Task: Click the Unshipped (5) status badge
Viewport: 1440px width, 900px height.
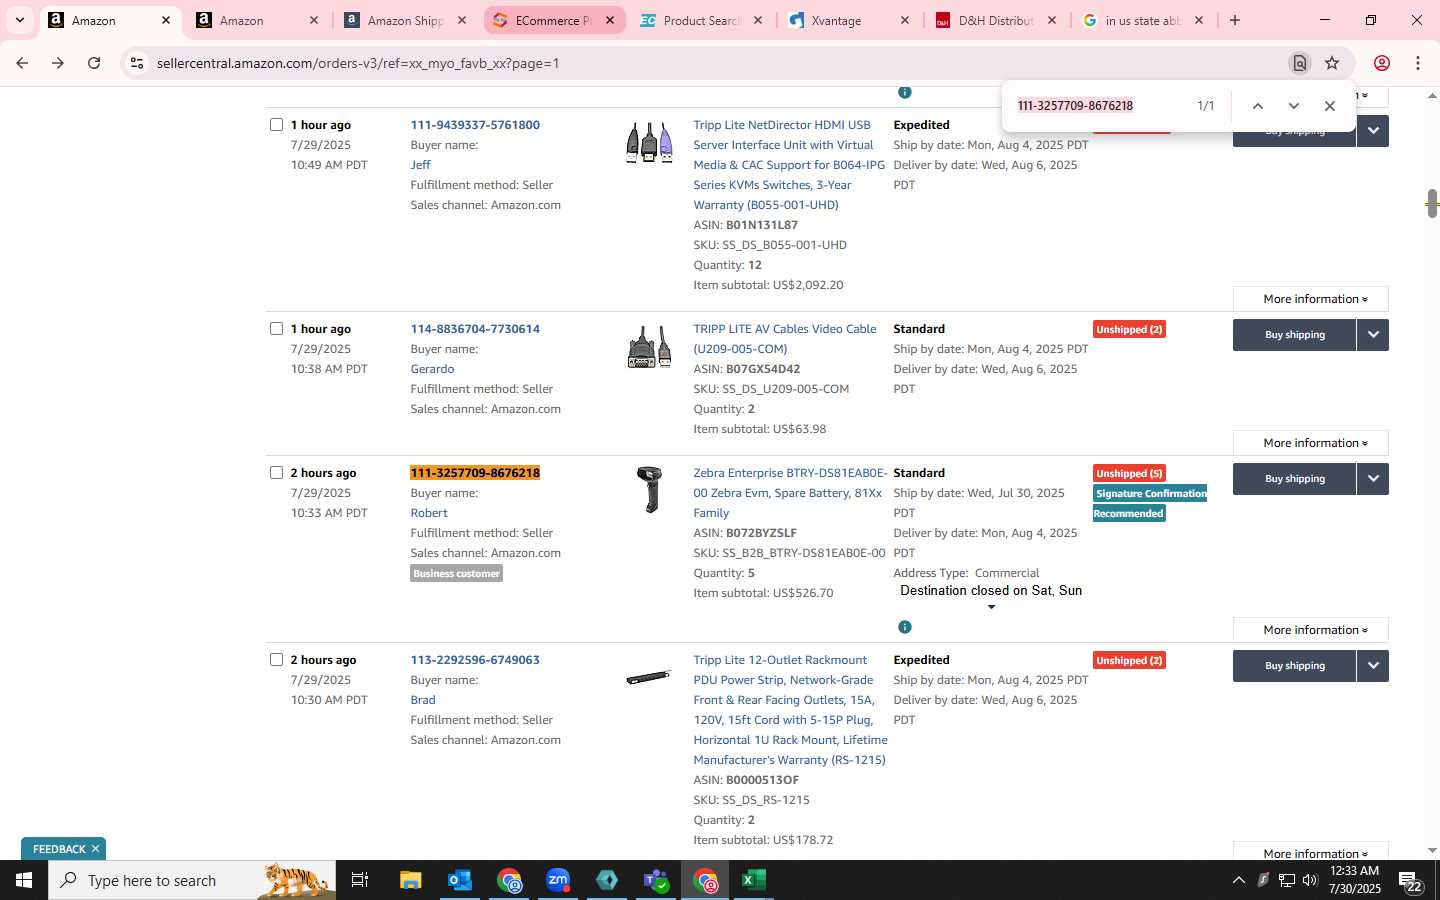Action: (1129, 473)
